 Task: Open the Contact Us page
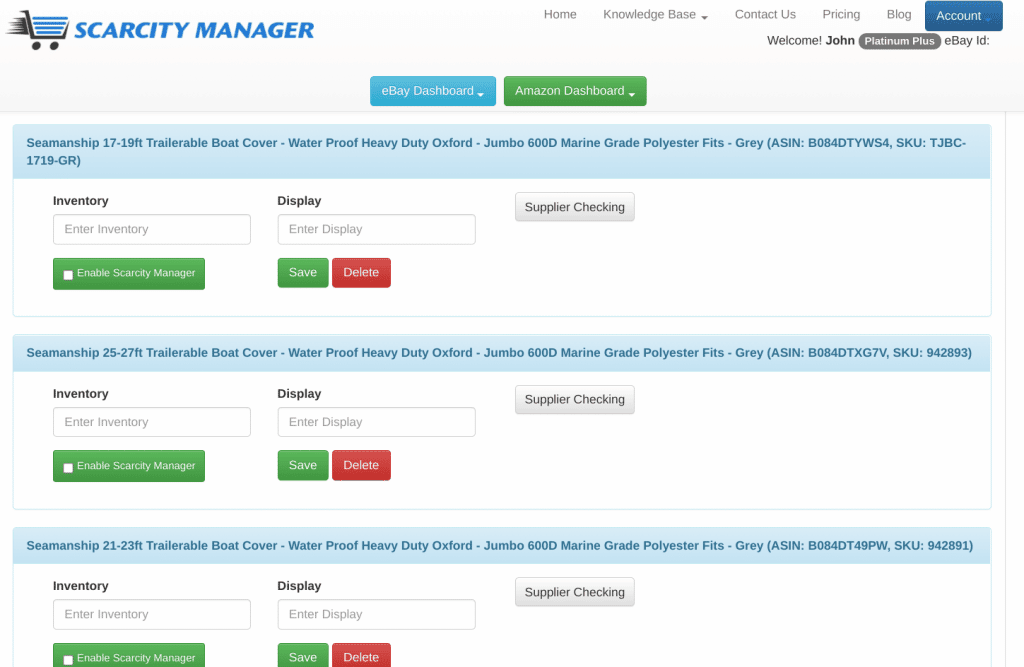(x=765, y=14)
